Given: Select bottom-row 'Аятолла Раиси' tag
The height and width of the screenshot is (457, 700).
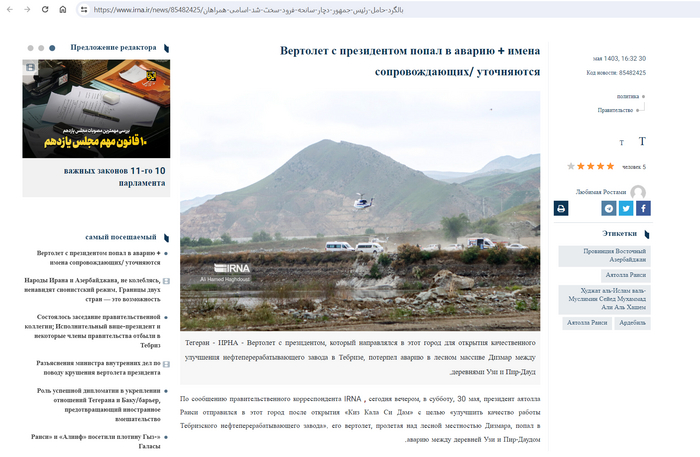Looking at the screenshot, I should coord(587,323).
